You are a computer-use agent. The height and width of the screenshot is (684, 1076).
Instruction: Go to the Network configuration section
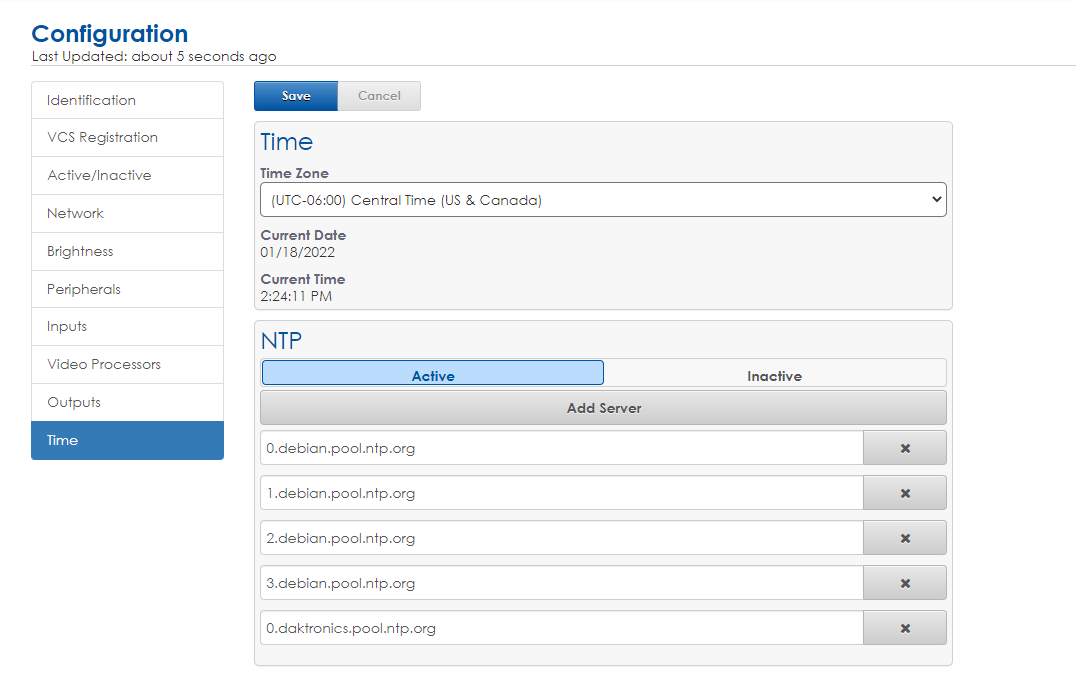coord(127,213)
